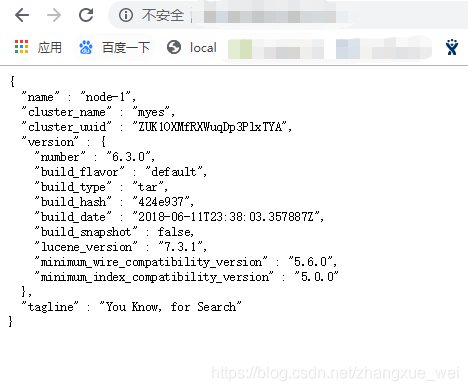The height and width of the screenshot is (391, 468).
Task: Select index compatibility version "5.0.0"
Action: tap(316, 277)
